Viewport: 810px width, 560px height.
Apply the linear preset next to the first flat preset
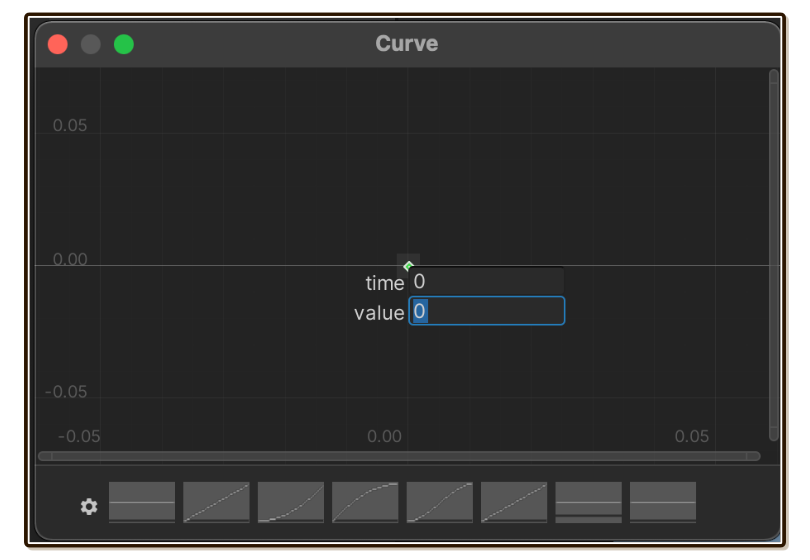[216, 502]
